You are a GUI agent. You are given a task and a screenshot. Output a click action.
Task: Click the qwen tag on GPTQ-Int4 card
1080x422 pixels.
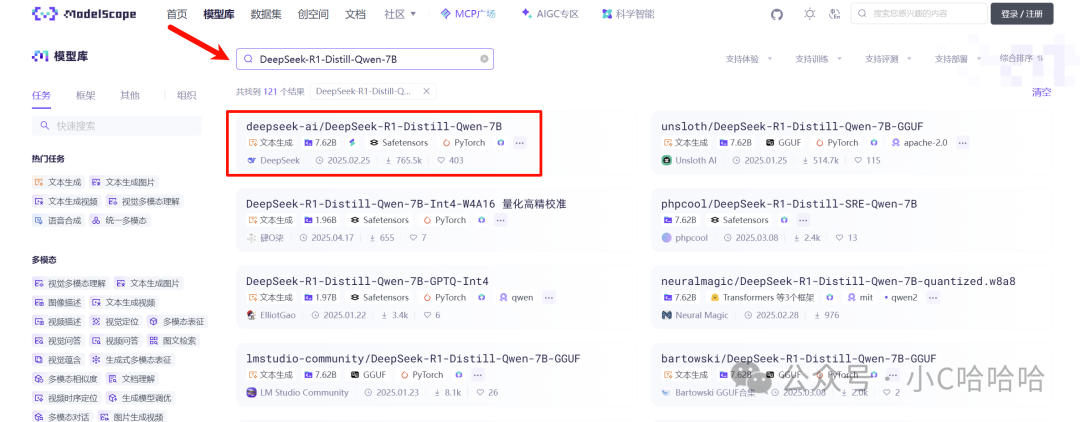point(517,297)
